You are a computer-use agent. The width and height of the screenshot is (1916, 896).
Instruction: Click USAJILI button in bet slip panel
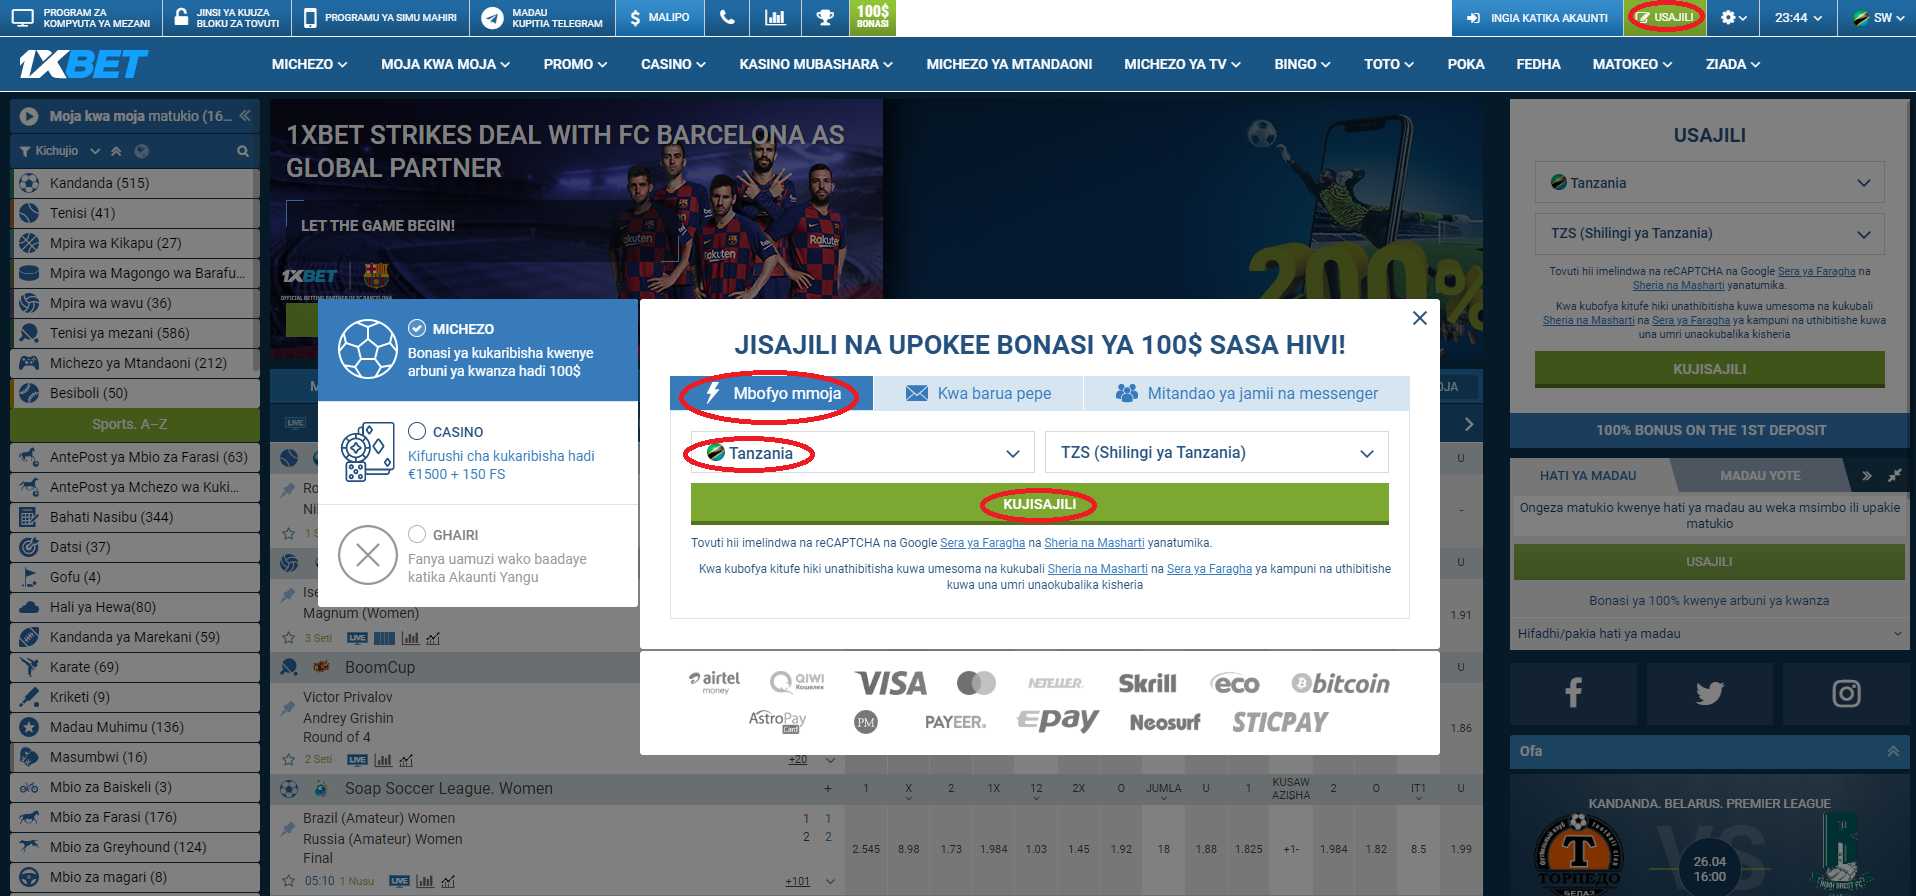[1709, 562]
